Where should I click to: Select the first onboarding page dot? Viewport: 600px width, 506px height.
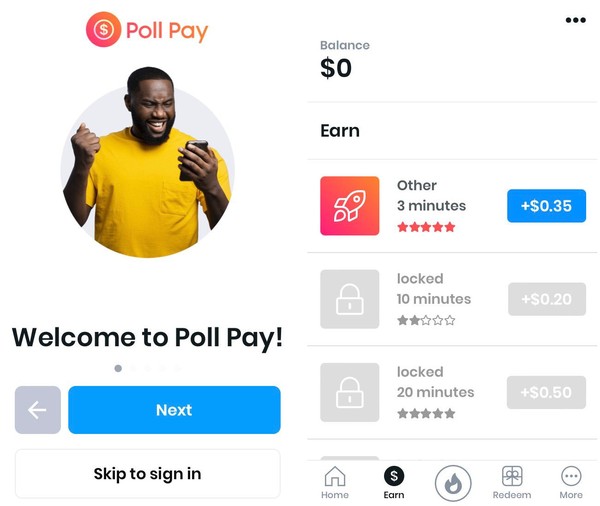118,368
